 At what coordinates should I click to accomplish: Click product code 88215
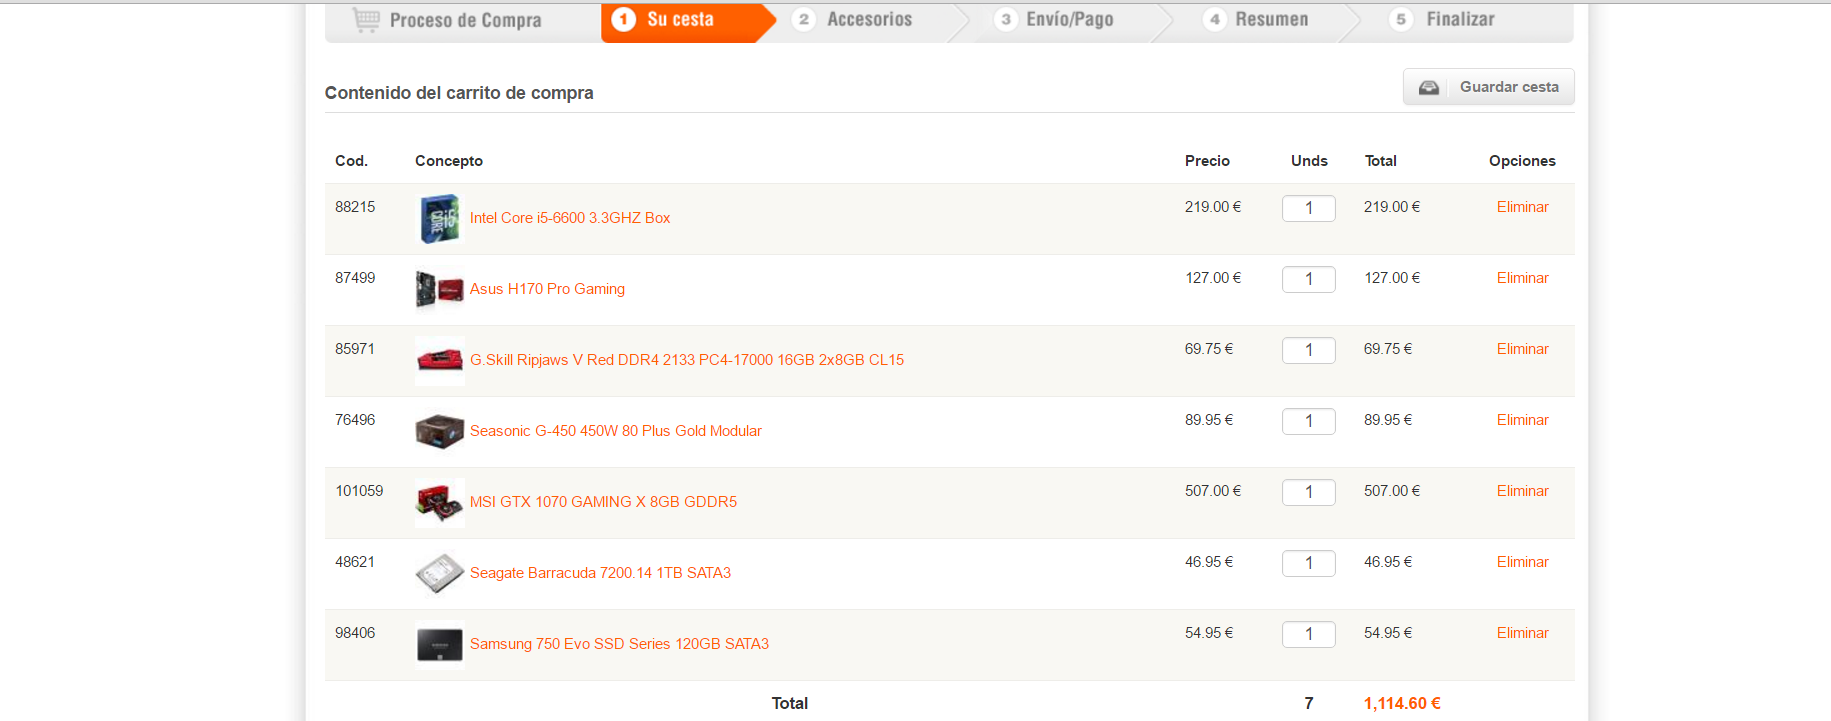(x=355, y=207)
